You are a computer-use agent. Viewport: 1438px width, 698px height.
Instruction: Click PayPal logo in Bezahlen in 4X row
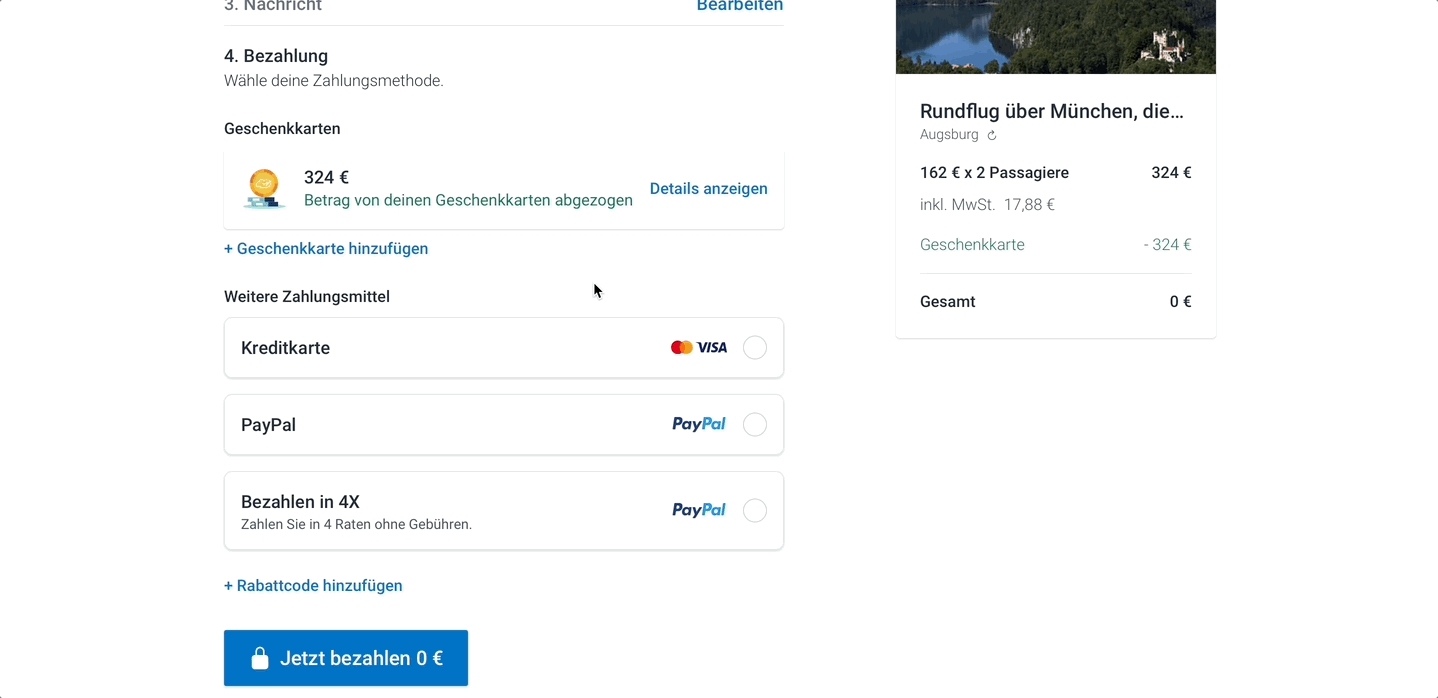[699, 510]
